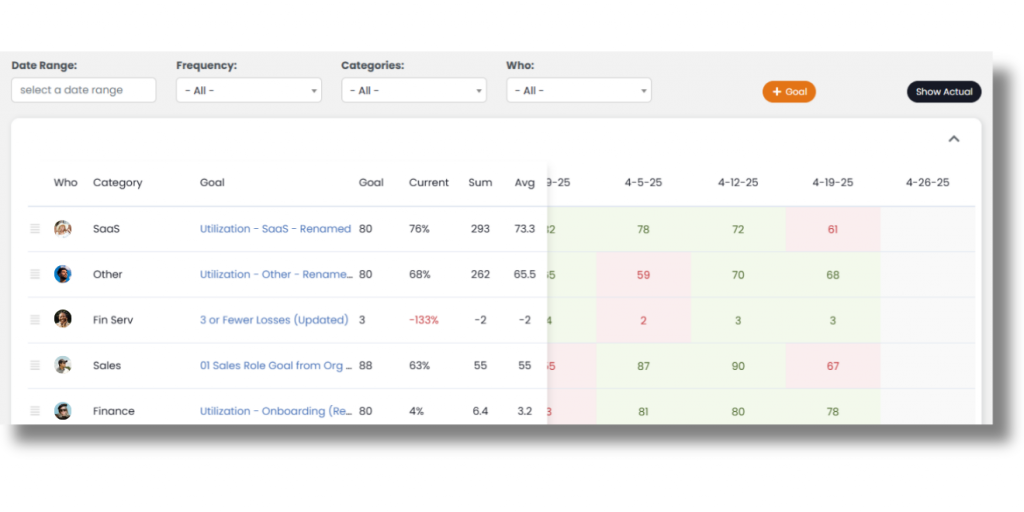Click the avatar in the Sales row
Screen dimensions: 1024x512
click(63, 365)
